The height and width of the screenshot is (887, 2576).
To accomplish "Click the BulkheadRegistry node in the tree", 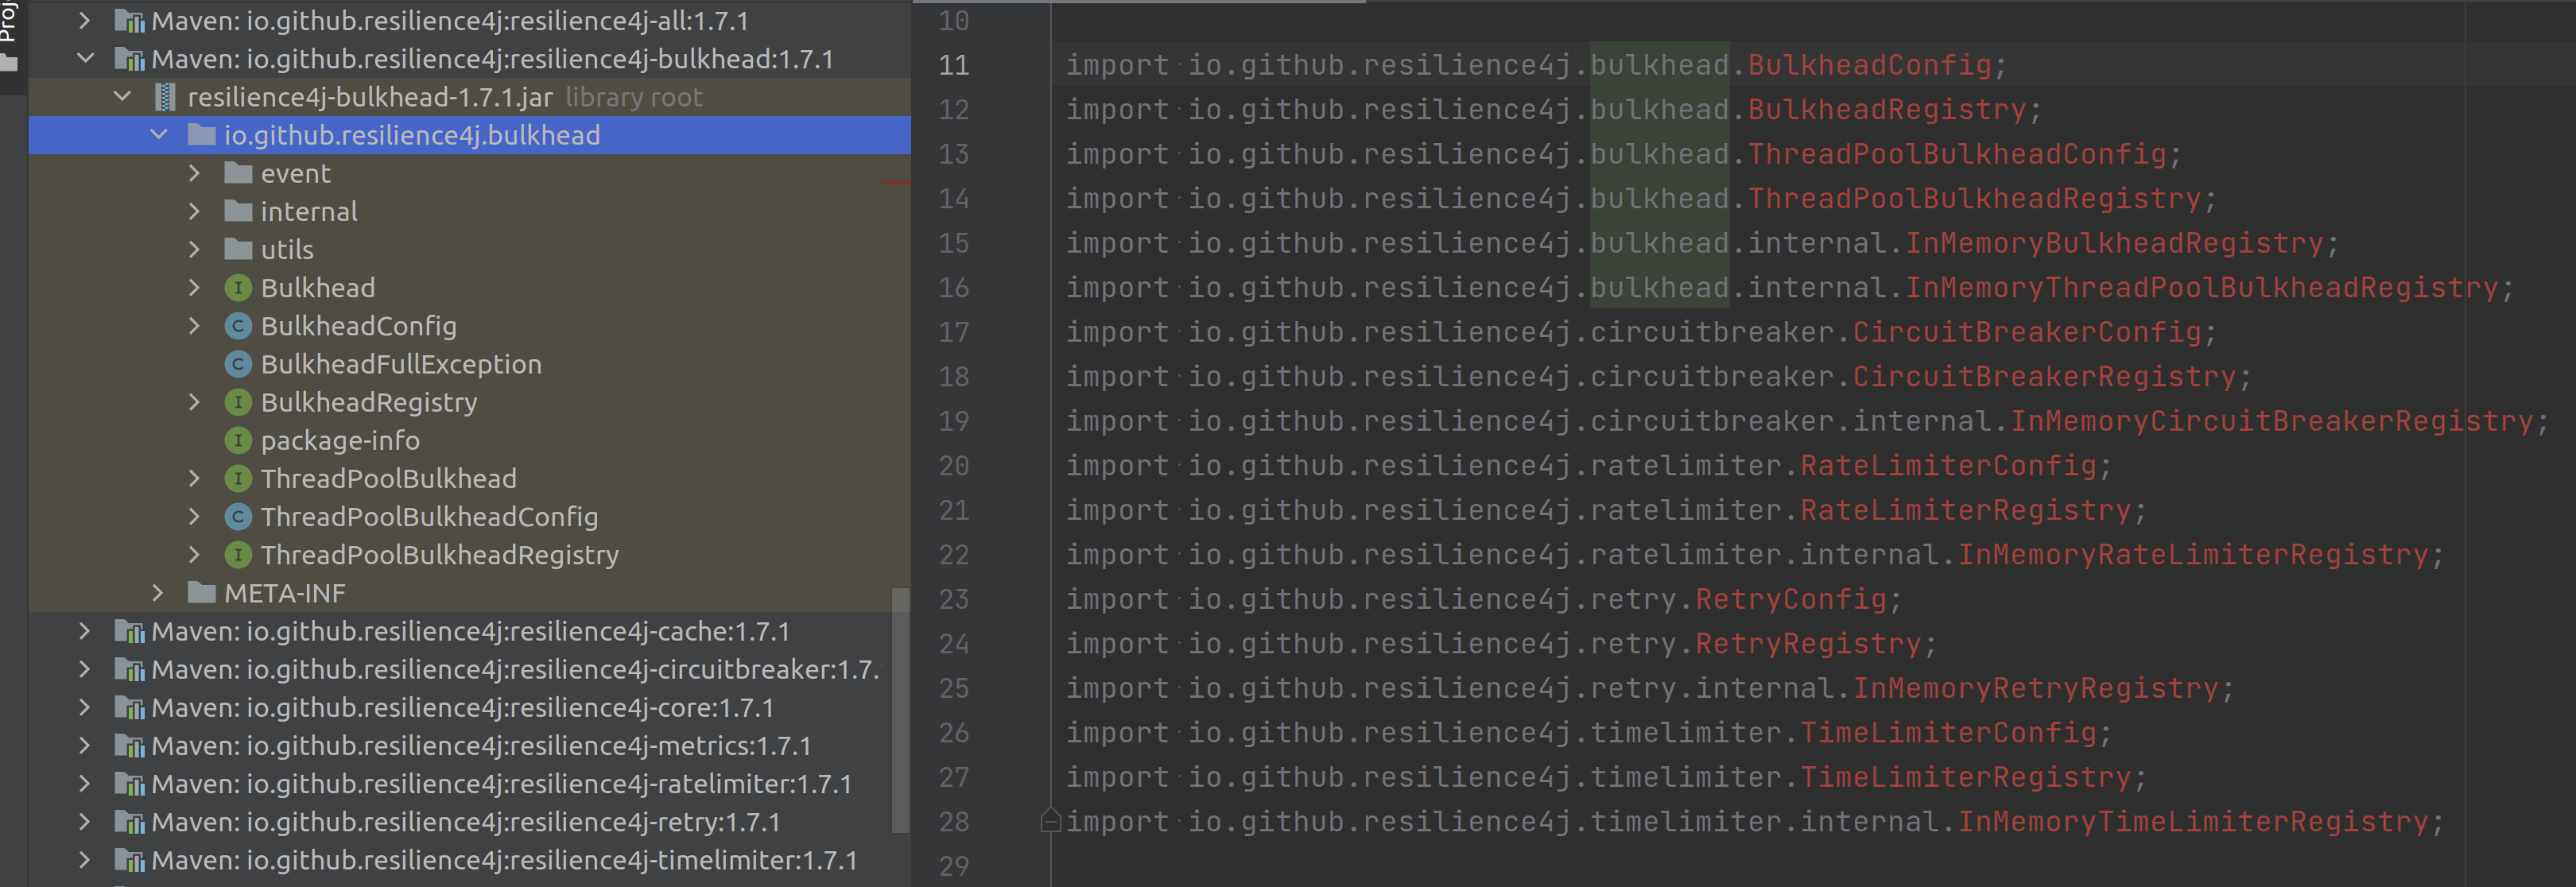I will point(368,402).
